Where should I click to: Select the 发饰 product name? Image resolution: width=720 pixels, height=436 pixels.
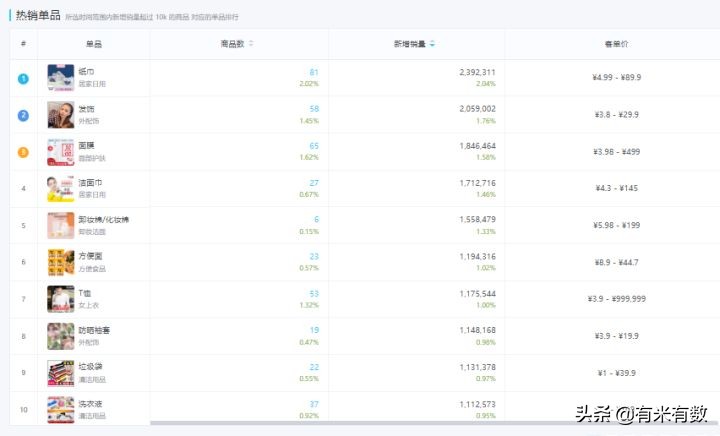pos(86,109)
